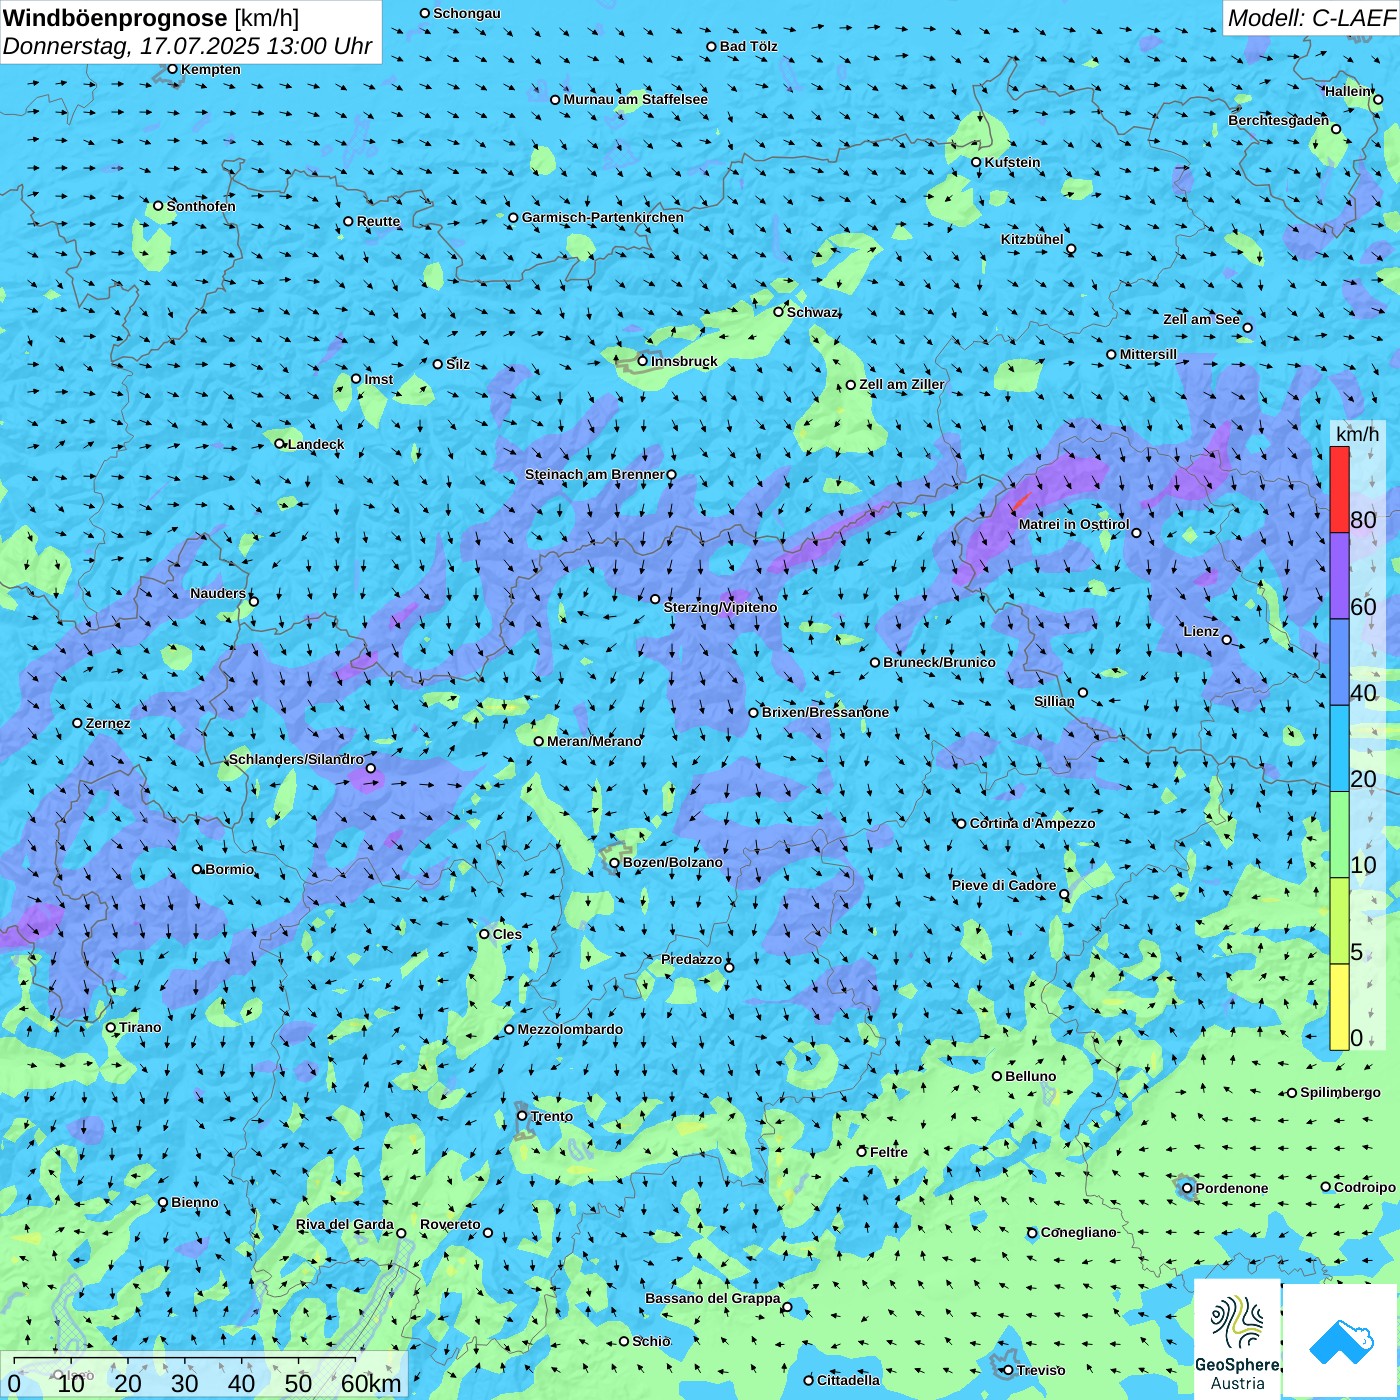Click the Brixen/Bressanone label
The image size is (1400, 1400).
[x=825, y=712]
